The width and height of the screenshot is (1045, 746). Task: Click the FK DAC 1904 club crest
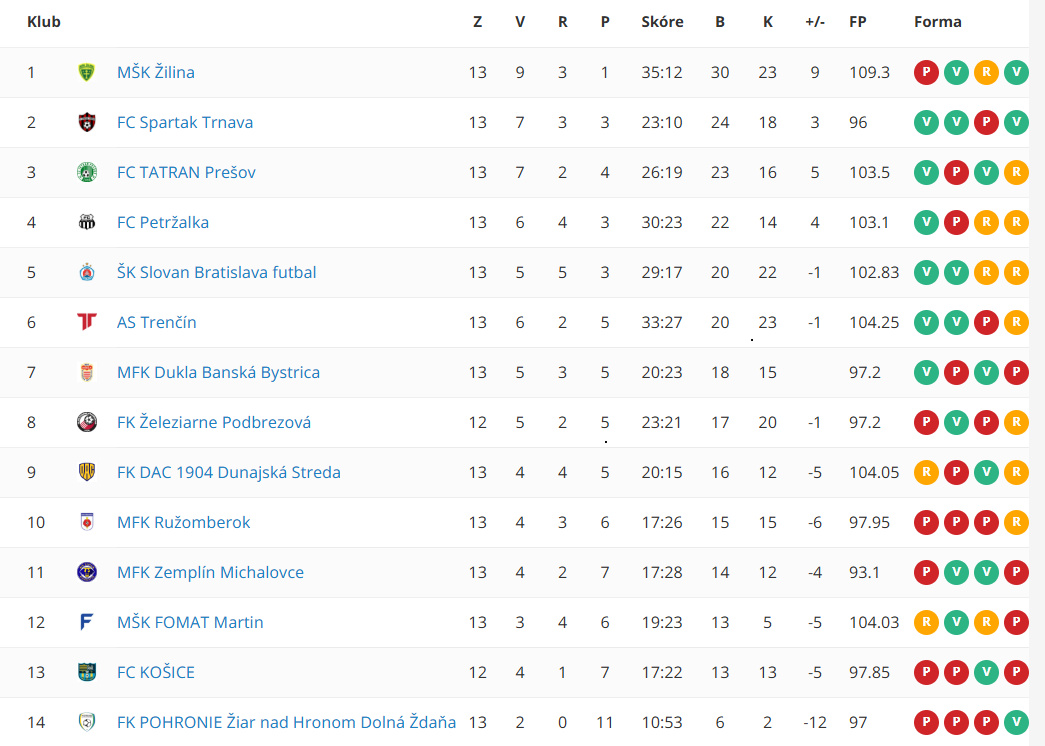coord(87,472)
